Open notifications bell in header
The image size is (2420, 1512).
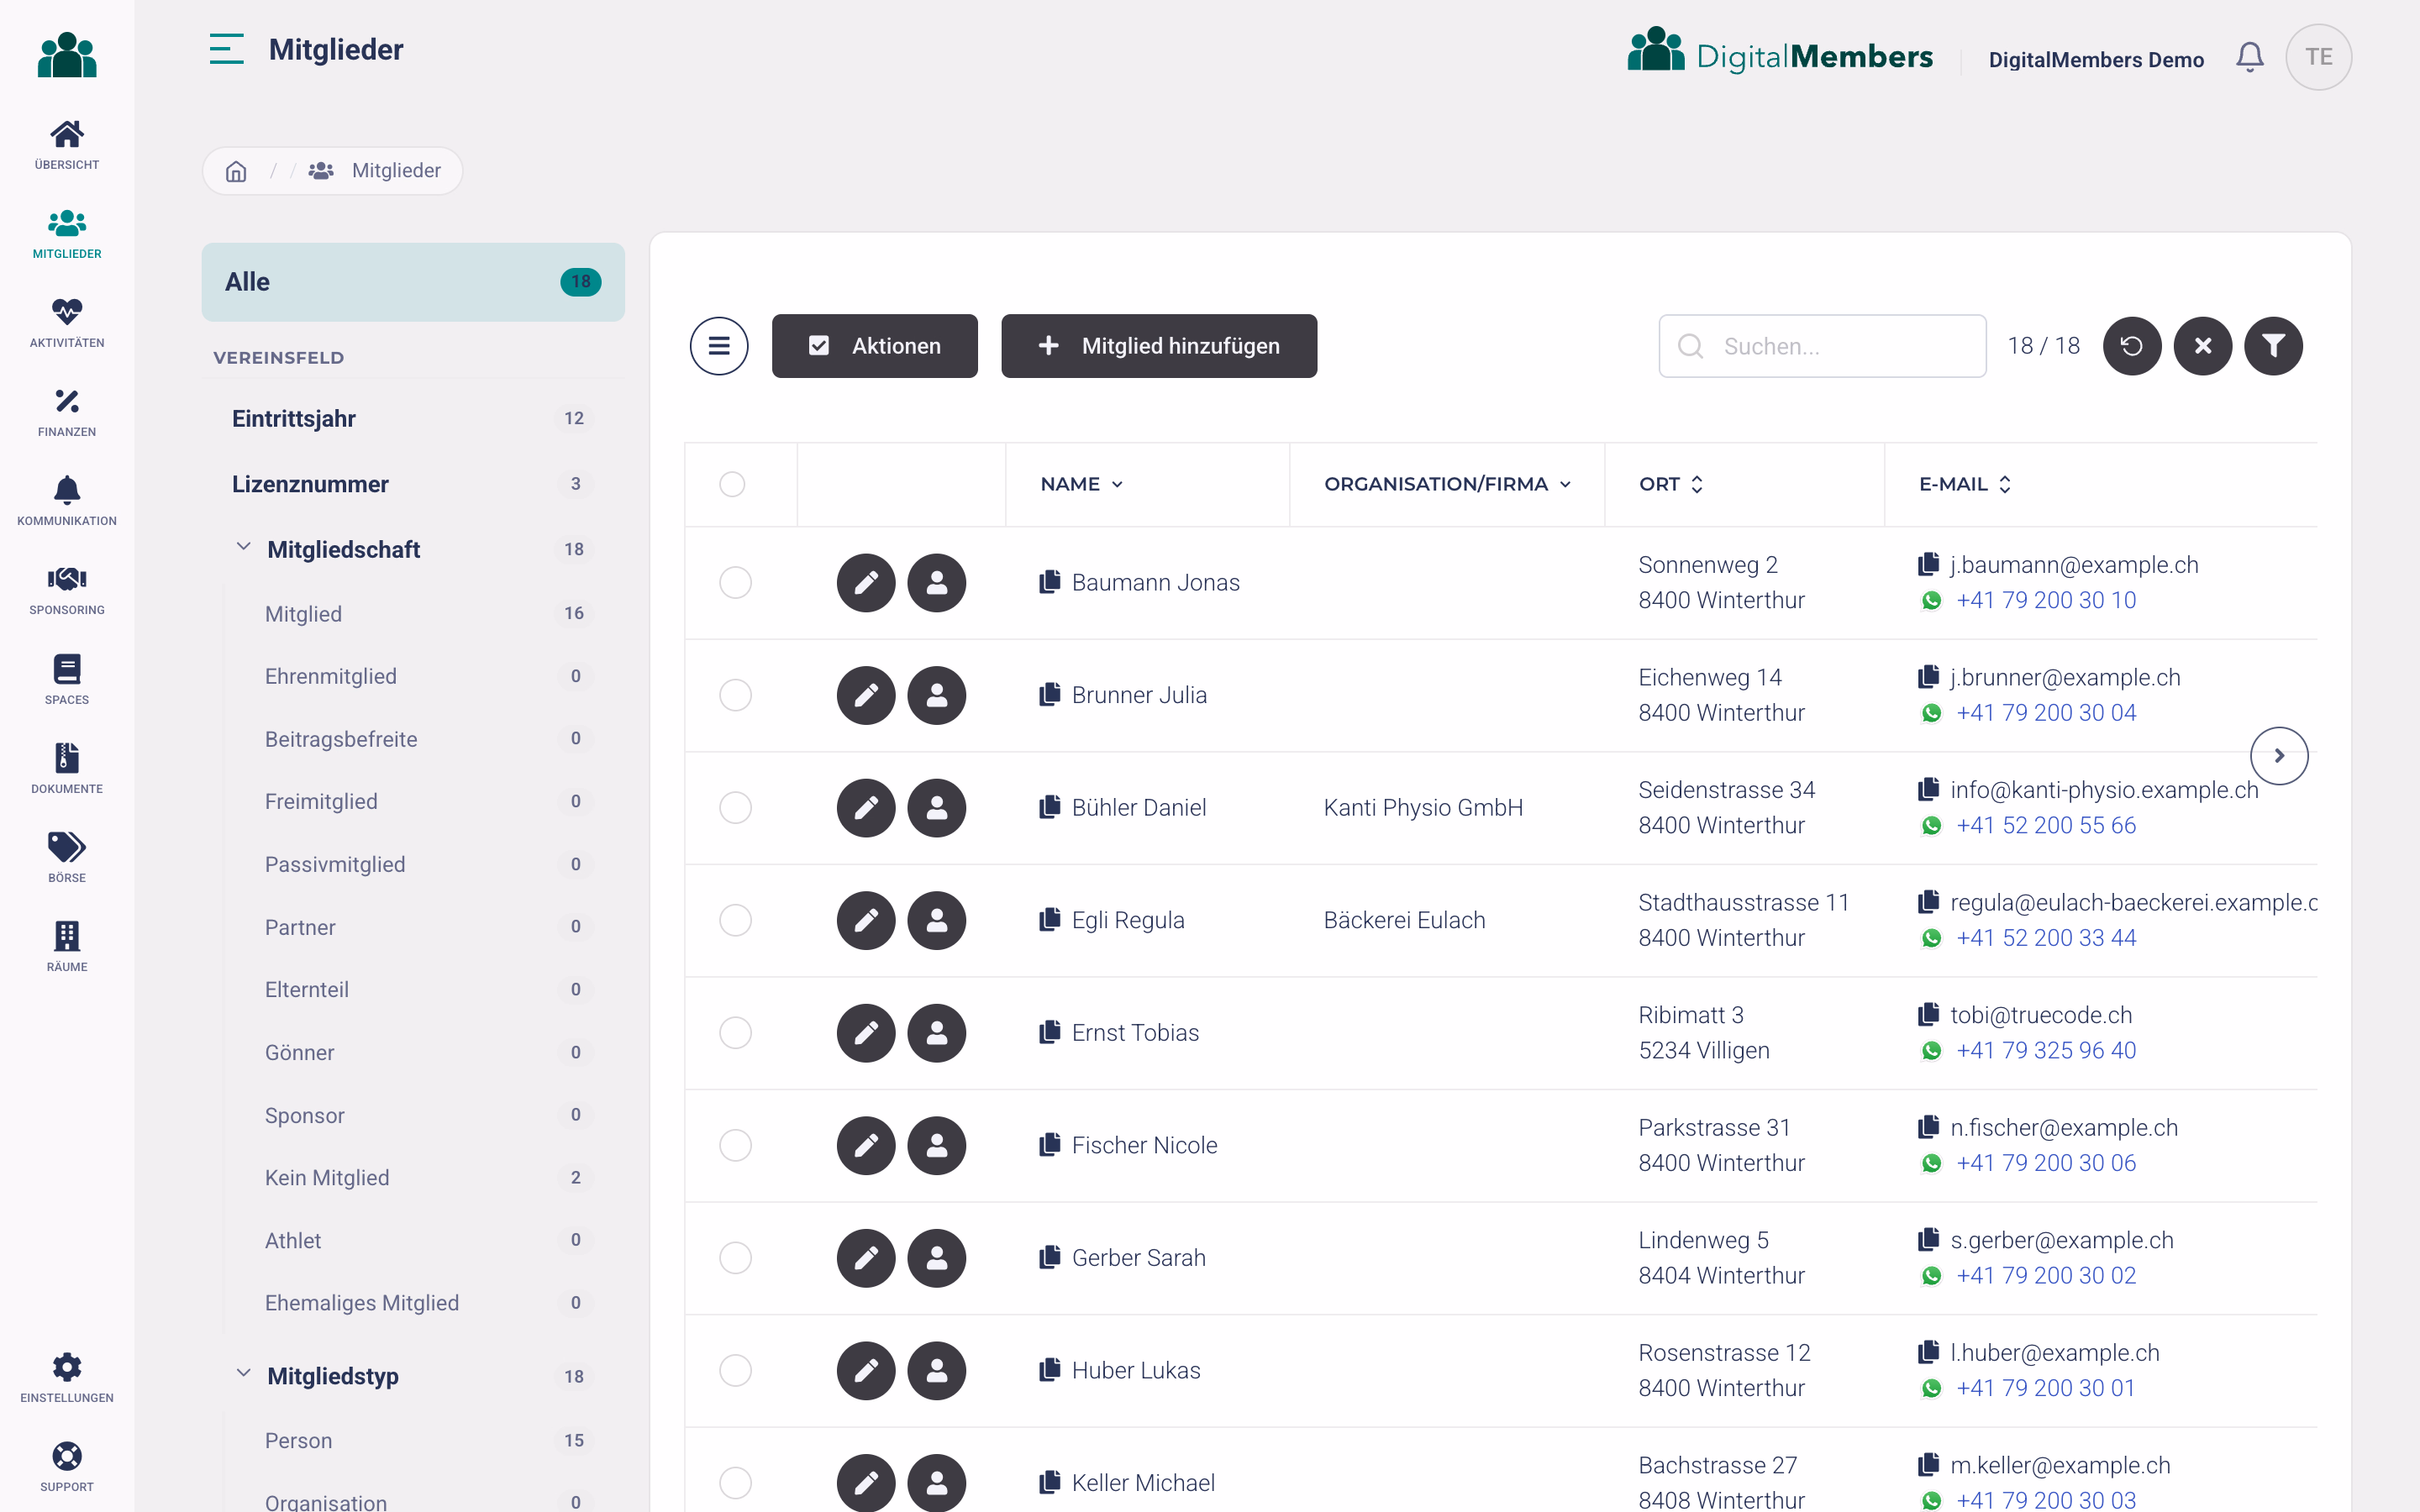(x=2250, y=57)
